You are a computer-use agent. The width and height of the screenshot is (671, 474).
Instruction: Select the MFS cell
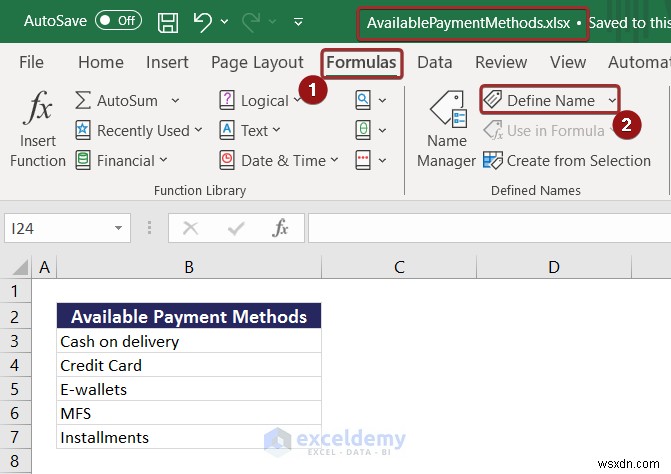coord(189,413)
